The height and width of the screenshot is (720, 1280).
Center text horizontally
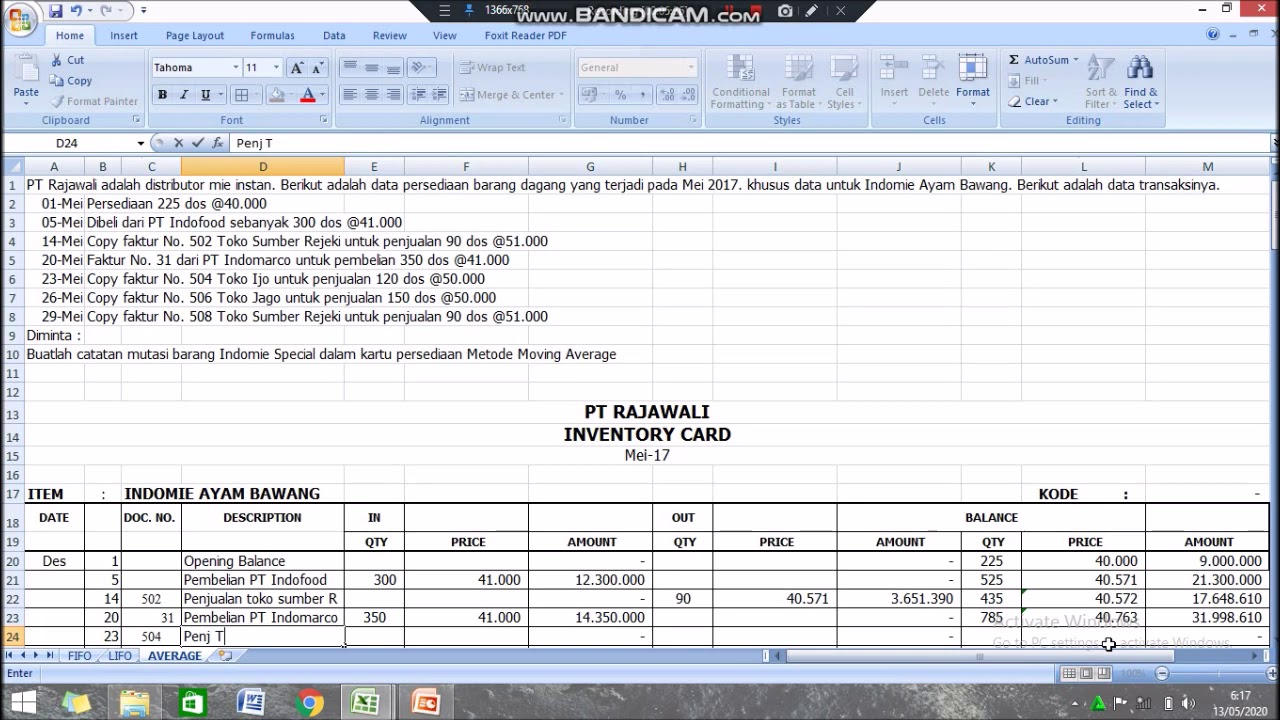pyautogui.click(x=371, y=95)
